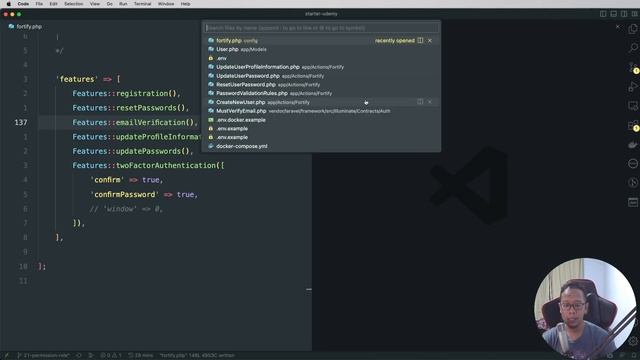Open MustVerifyEmail.php entry
640x360 pixels.
click(321, 111)
